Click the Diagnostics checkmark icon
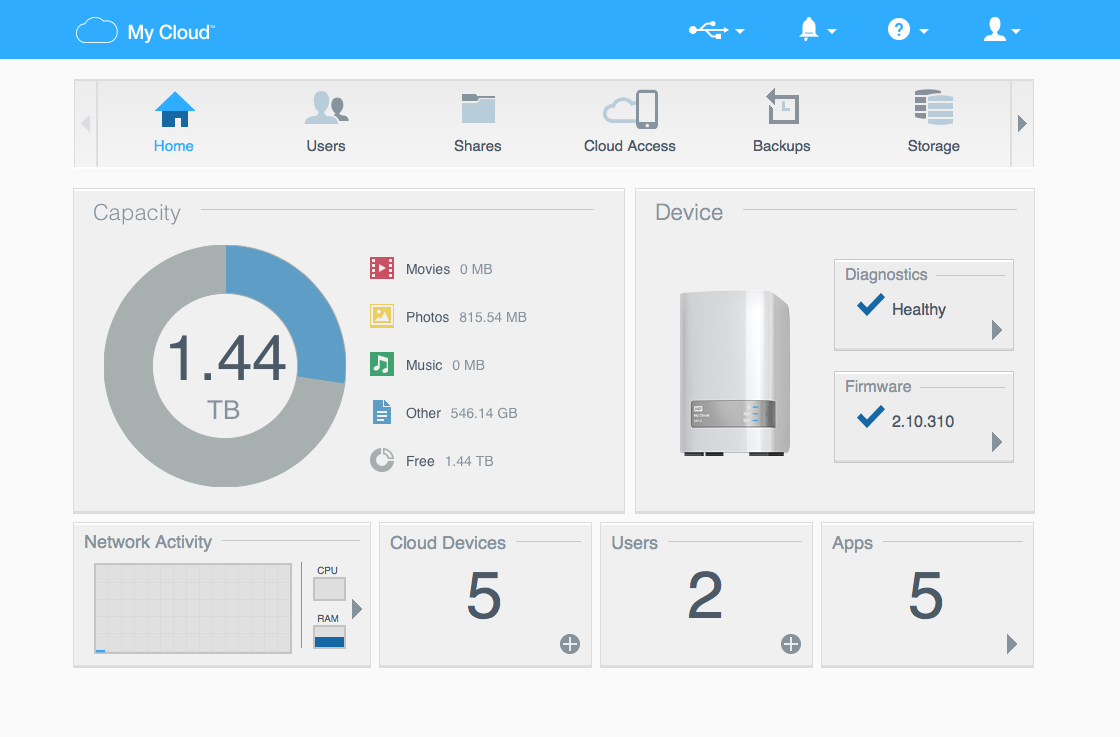This screenshot has width=1120, height=737. coord(871,305)
